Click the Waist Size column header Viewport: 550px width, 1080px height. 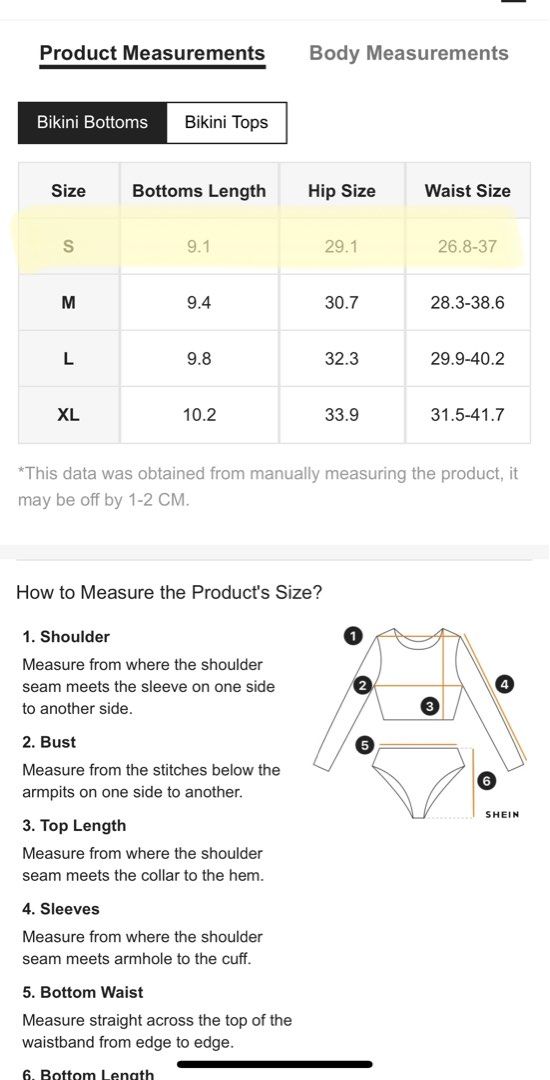coord(467,191)
